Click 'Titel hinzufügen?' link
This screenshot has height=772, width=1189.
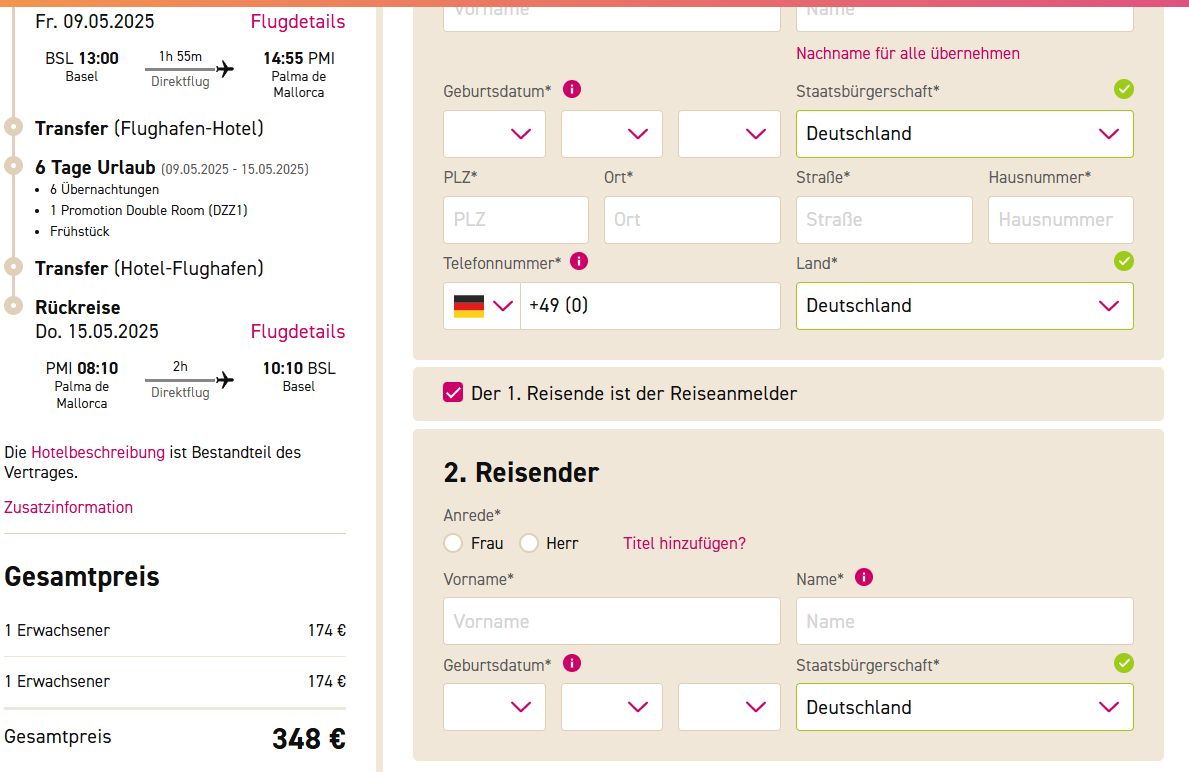684,544
